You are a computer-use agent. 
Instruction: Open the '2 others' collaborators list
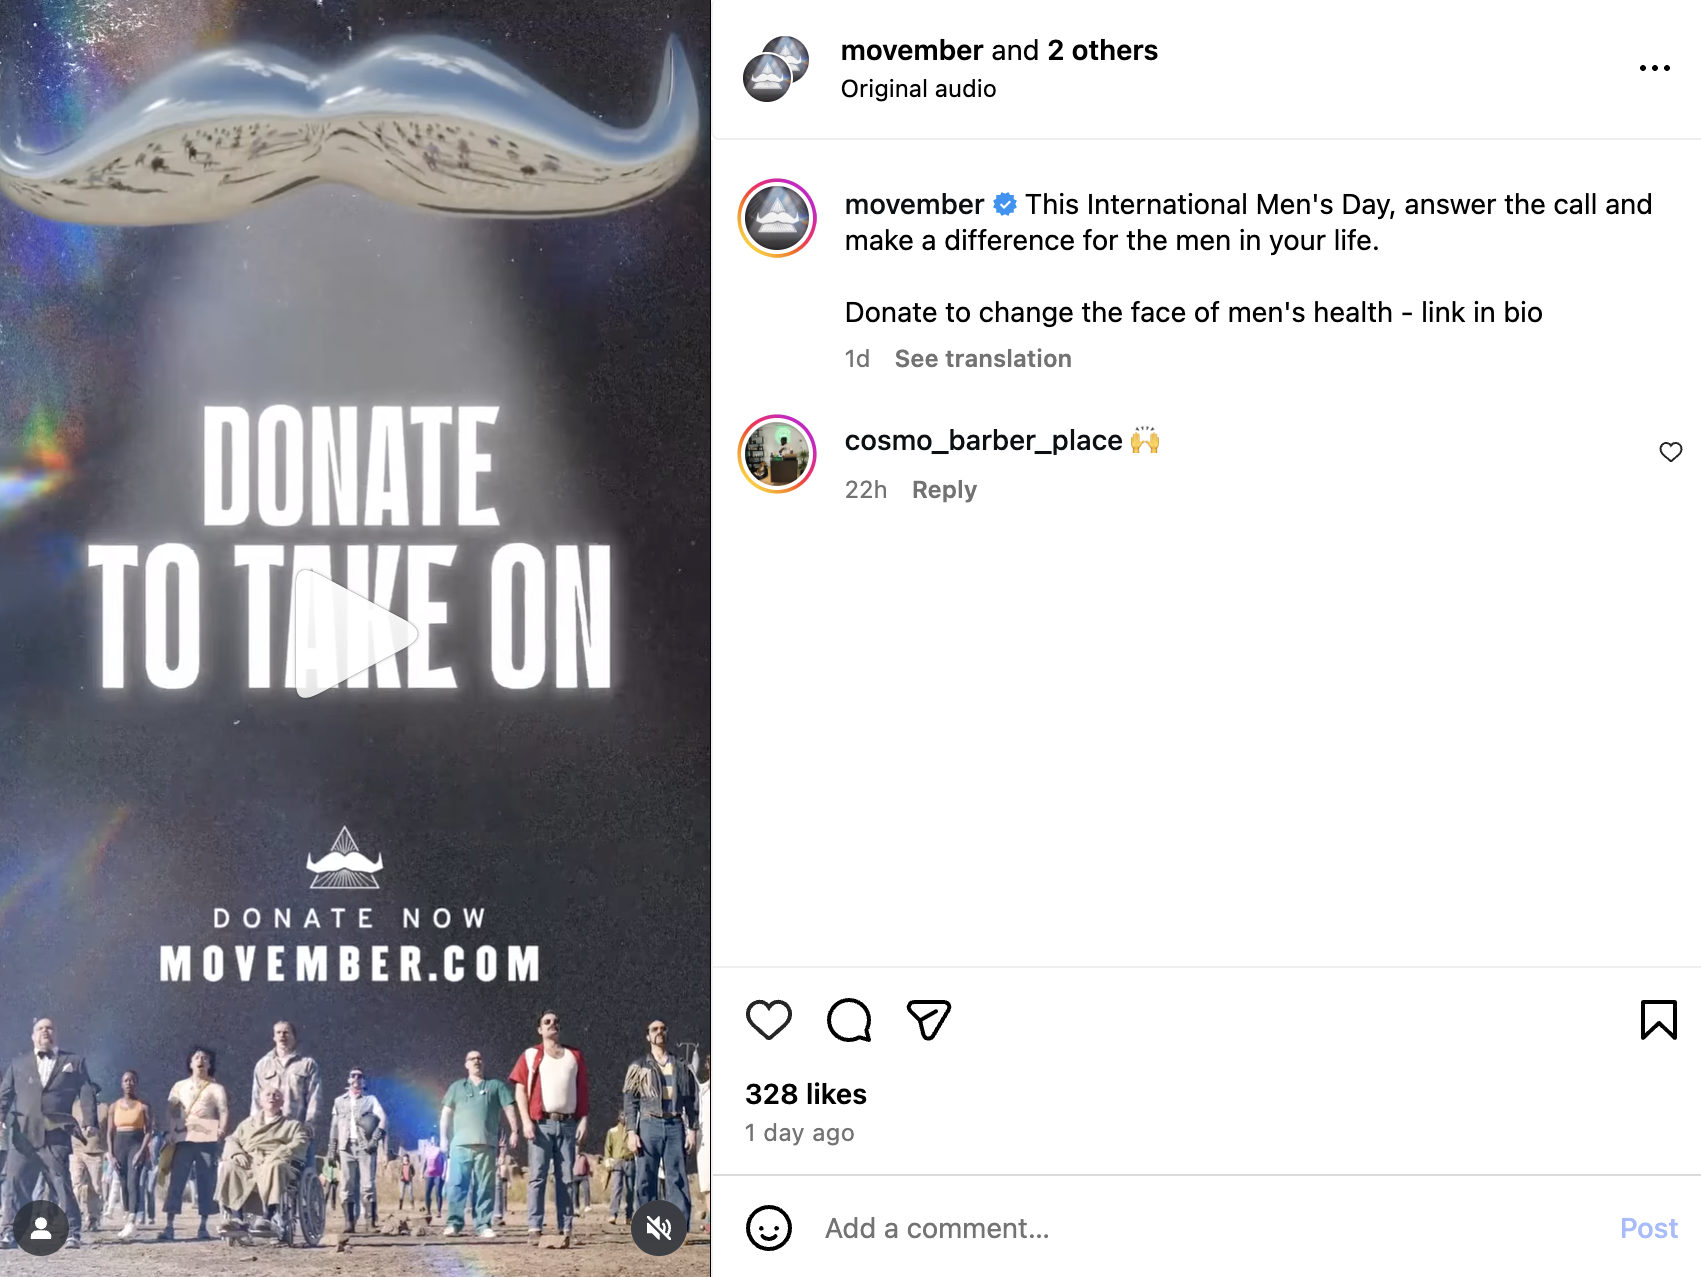(x=1102, y=51)
